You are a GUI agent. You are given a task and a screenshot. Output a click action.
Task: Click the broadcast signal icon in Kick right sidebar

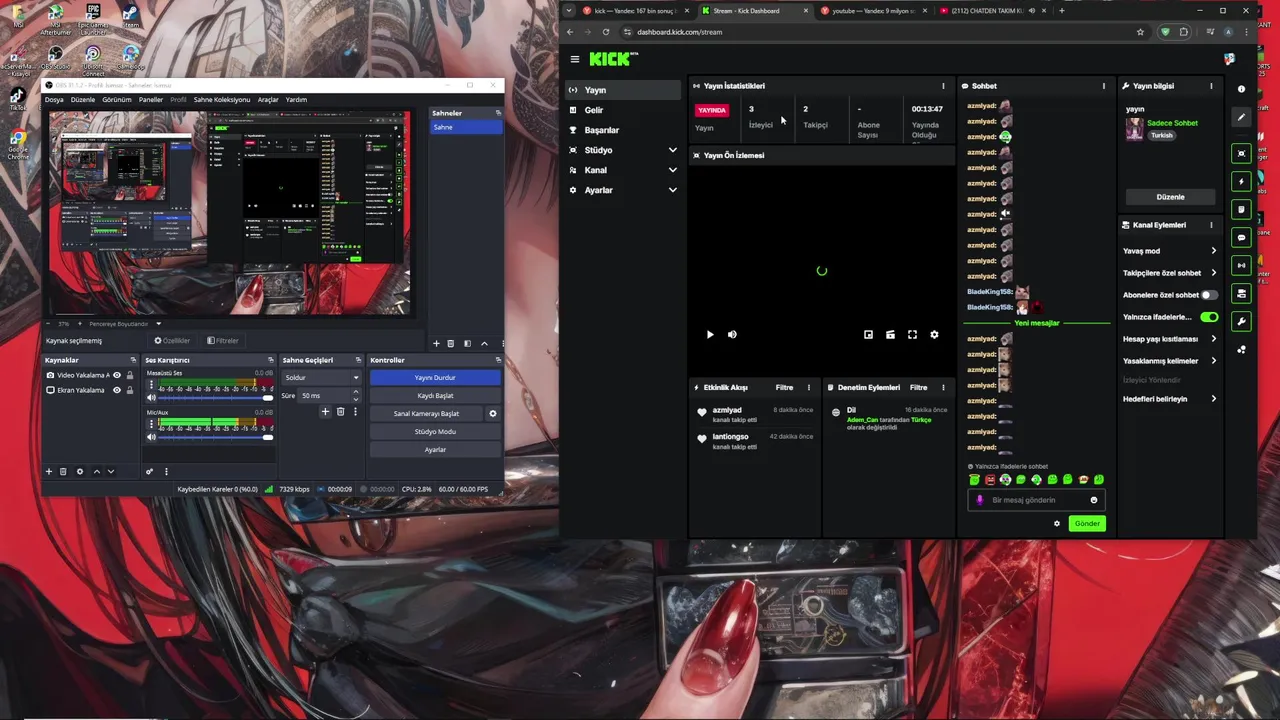tap(1241, 265)
